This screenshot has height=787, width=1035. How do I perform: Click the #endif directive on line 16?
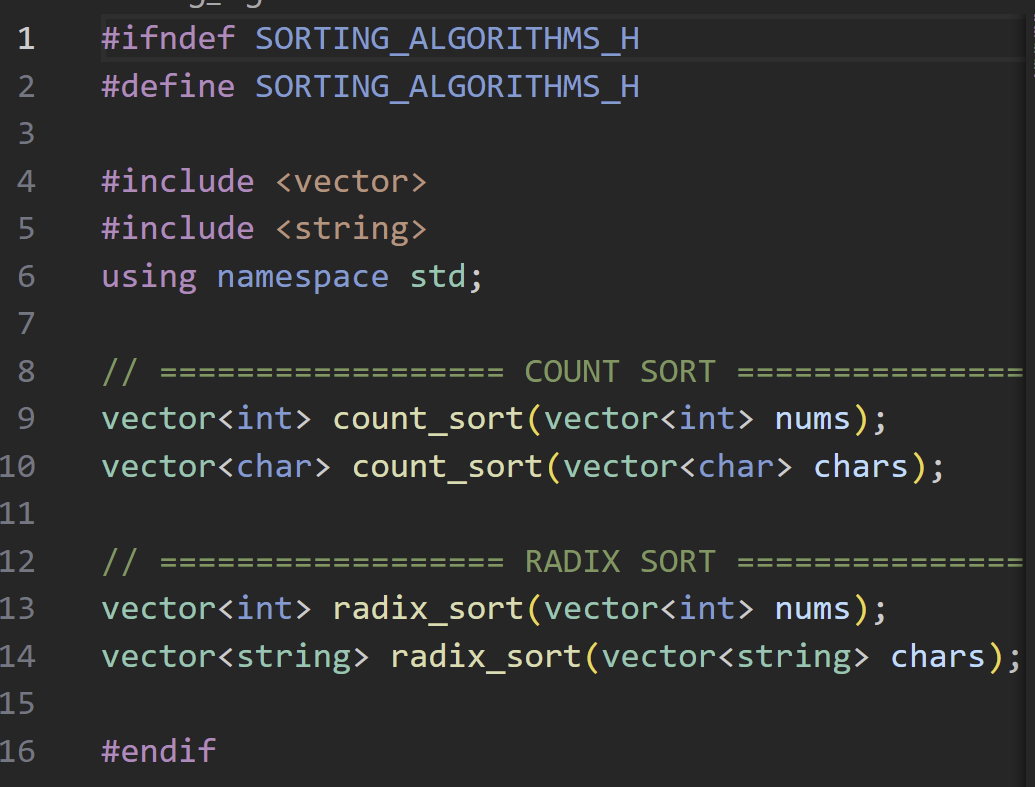click(158, 750)
